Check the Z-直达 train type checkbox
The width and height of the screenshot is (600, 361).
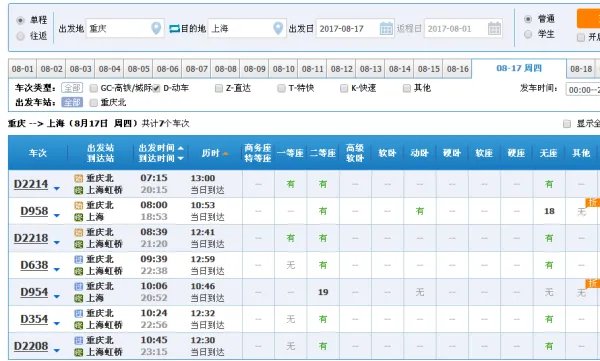(219, 88)
